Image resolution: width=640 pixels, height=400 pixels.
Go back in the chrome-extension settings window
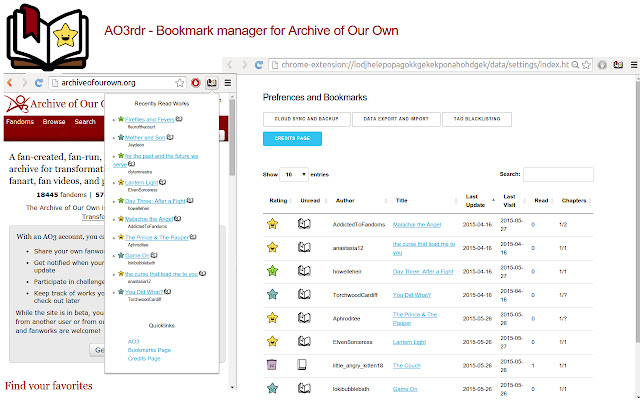229,64
